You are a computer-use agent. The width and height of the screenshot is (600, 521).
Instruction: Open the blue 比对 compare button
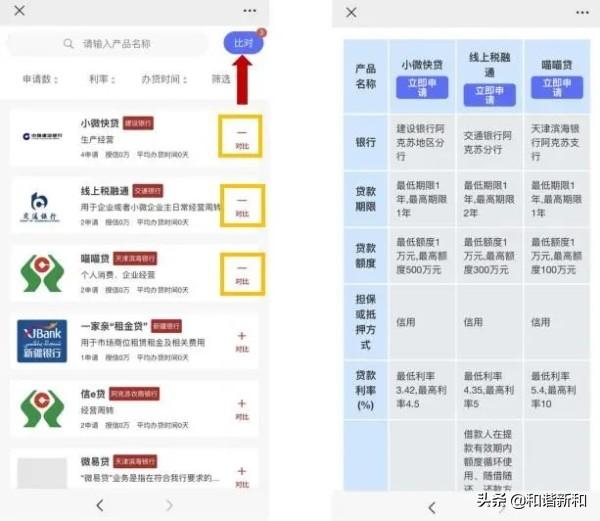click(243, 43)
